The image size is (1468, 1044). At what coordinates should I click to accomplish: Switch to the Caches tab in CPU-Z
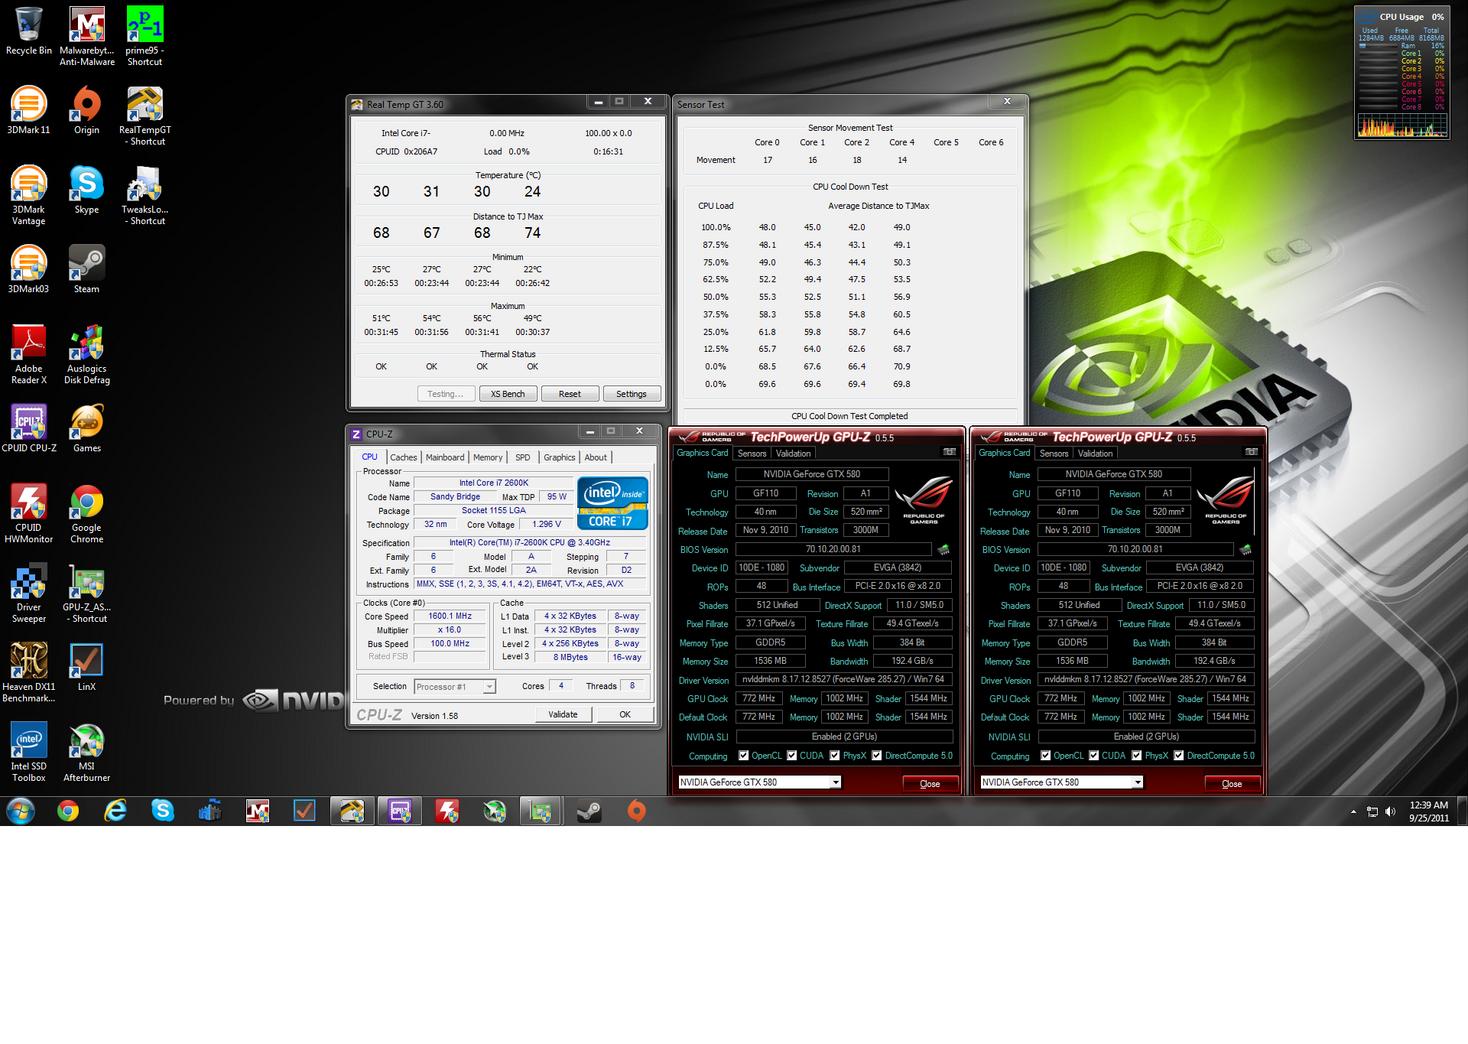[x=403, y=457]
